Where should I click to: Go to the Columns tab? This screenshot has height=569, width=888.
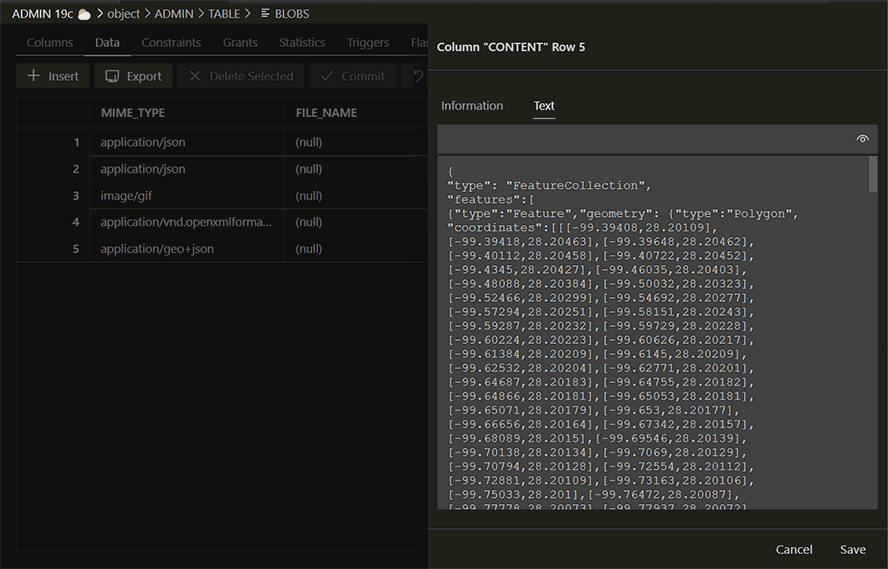50,43
